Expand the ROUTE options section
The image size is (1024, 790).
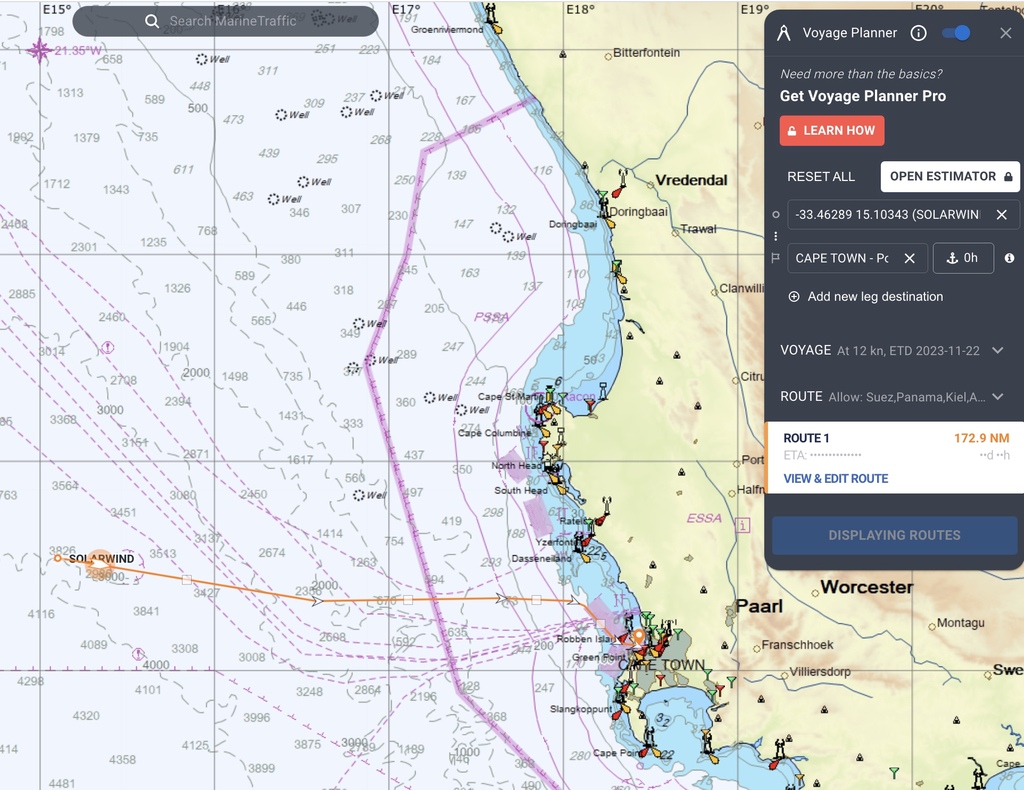[x=893, y=397]
